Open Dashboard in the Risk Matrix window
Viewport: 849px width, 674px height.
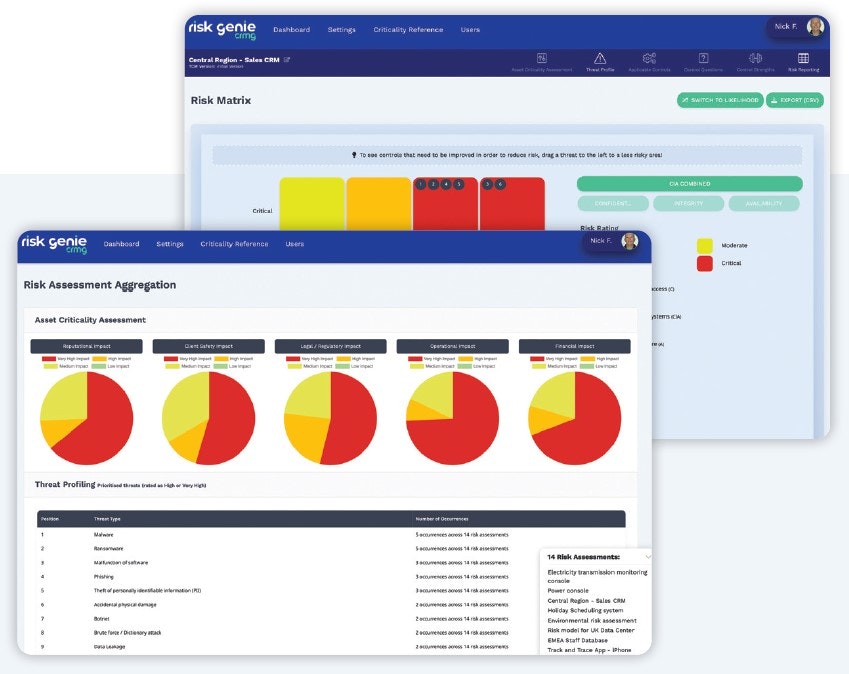(x=291, y=30)
